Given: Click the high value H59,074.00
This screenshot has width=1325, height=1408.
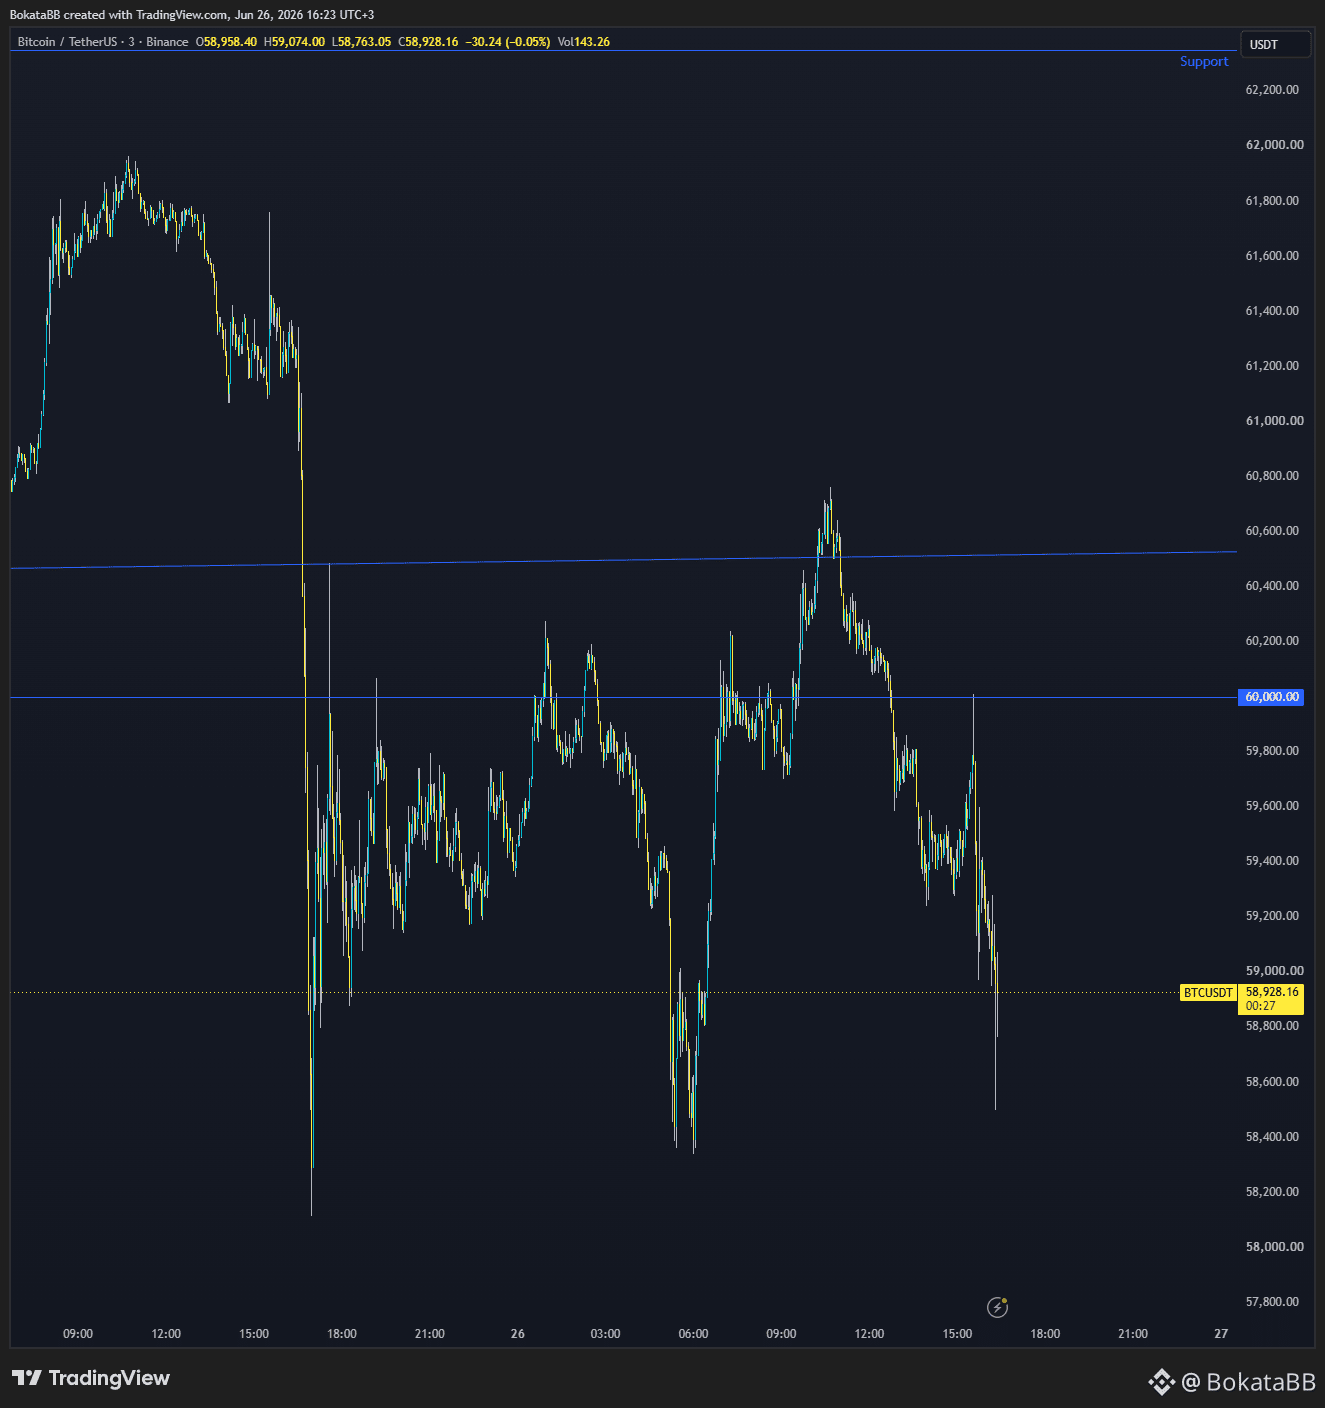Looking at the screenshot, I should (294, 42).
